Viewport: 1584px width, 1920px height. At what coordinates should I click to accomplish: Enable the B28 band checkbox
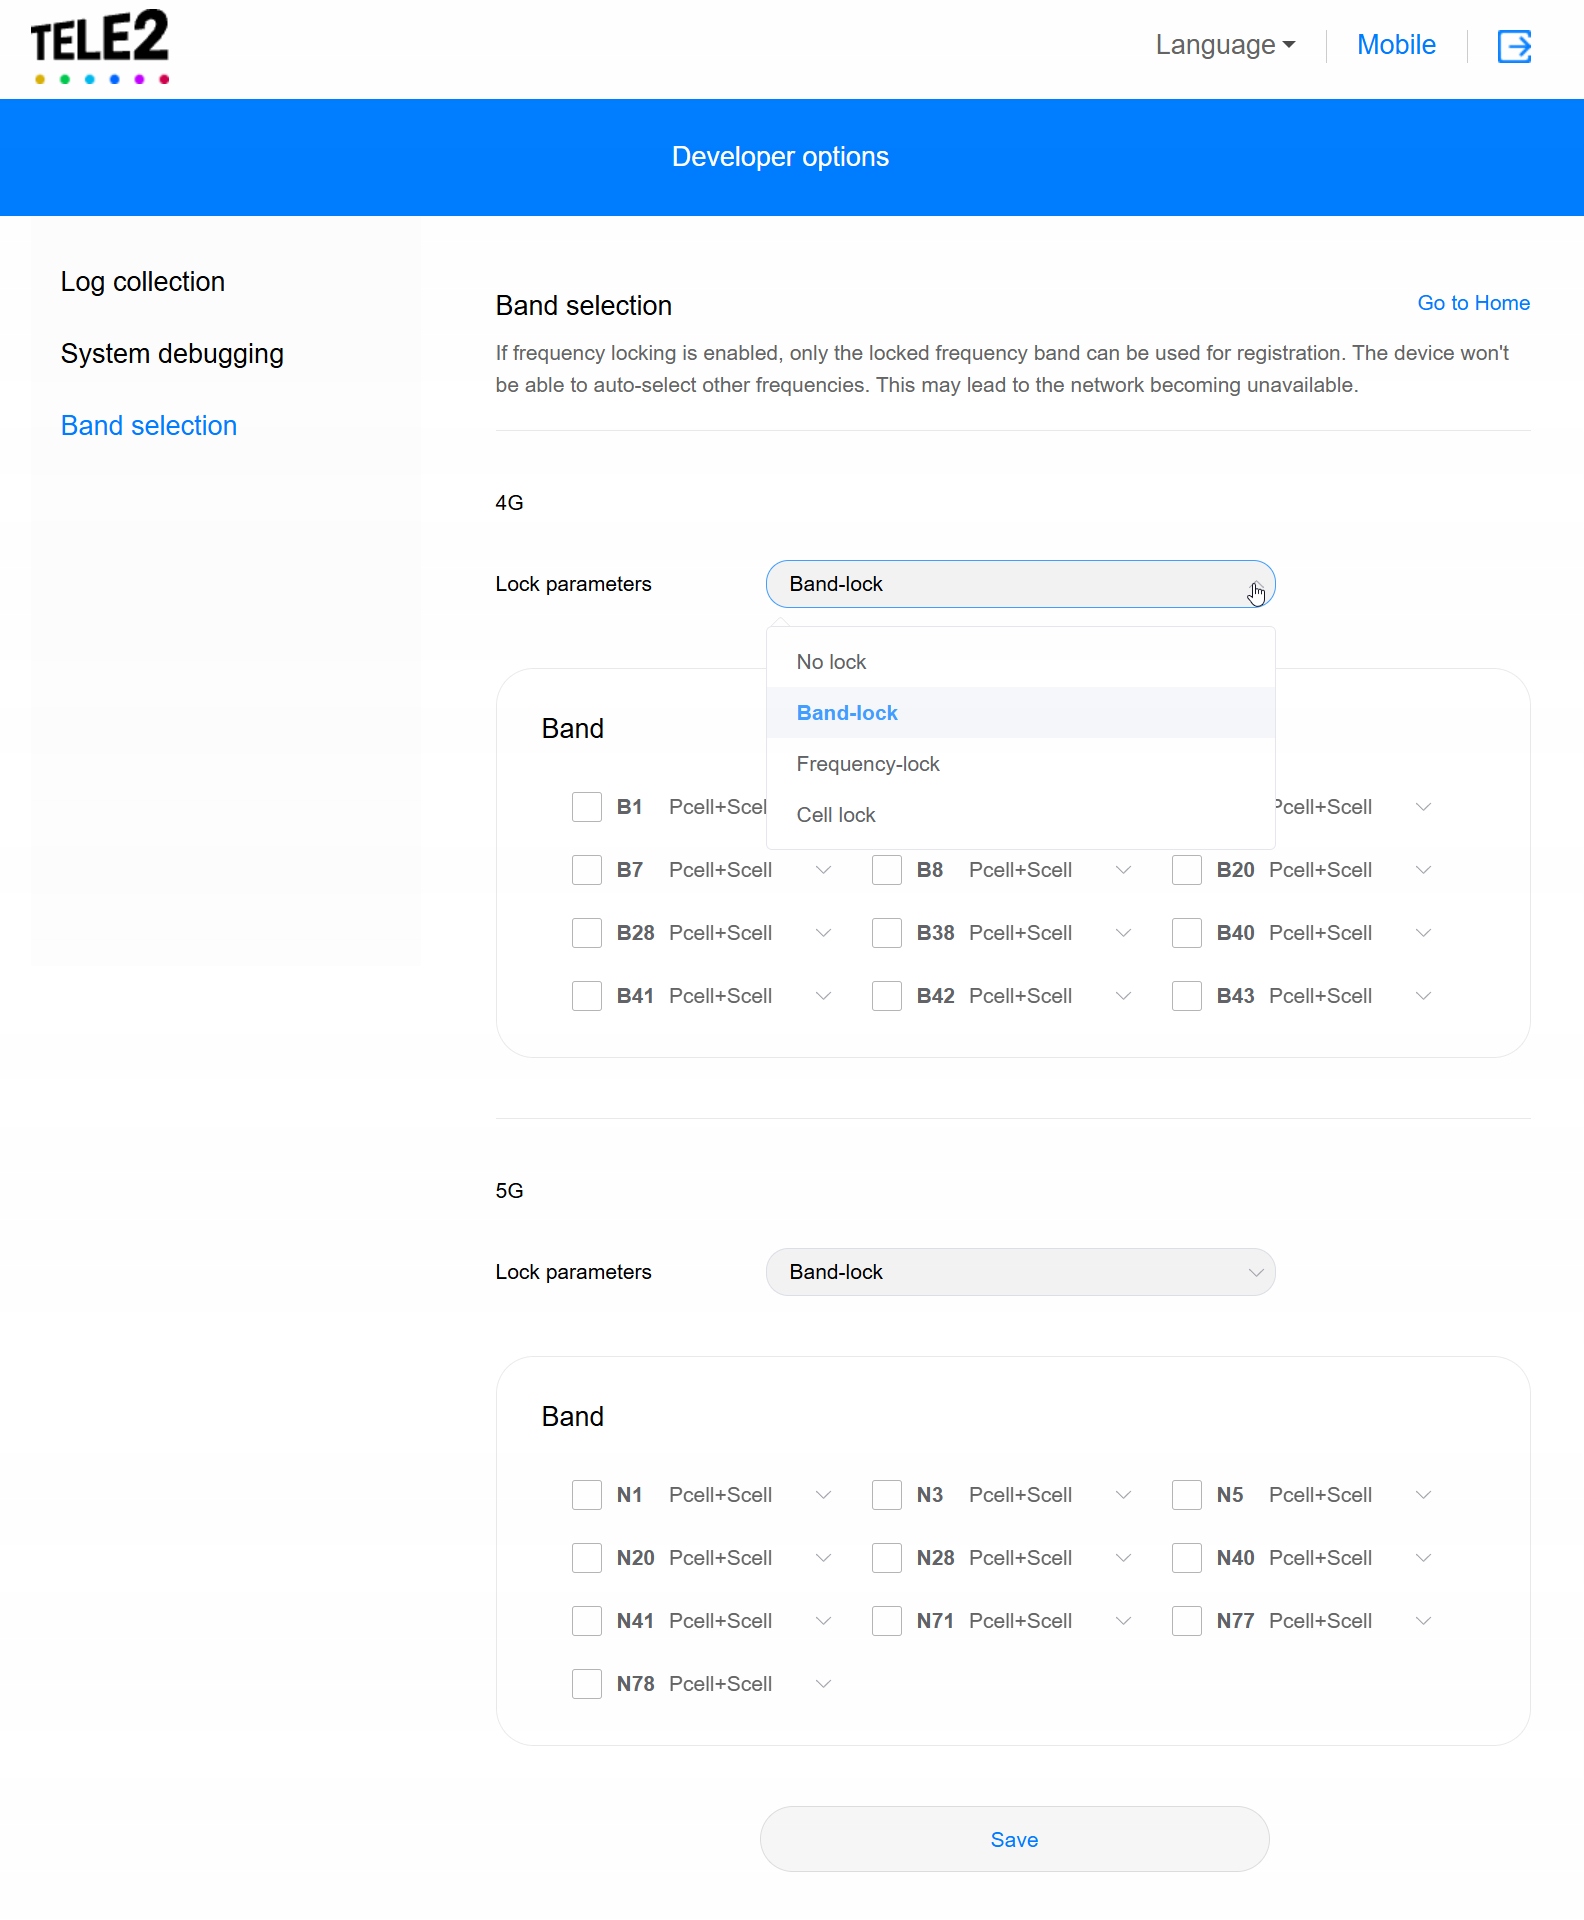587,933
